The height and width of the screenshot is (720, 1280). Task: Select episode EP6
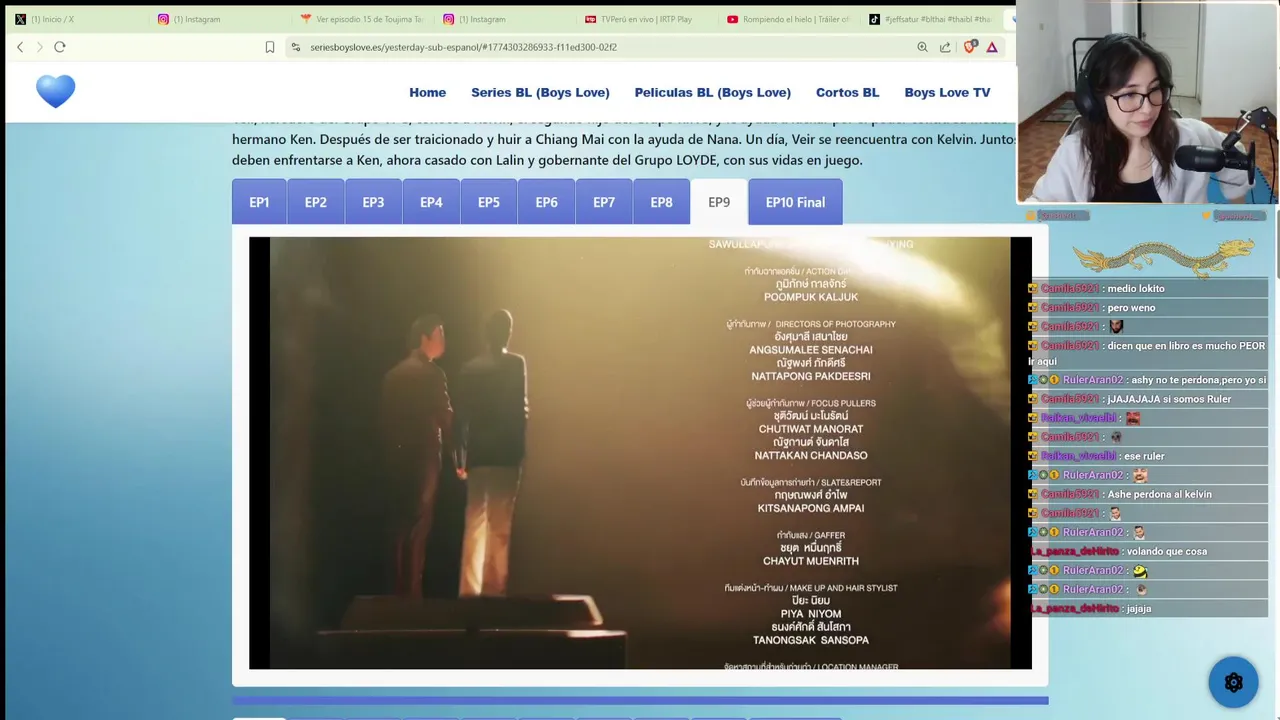click(546, 202)
